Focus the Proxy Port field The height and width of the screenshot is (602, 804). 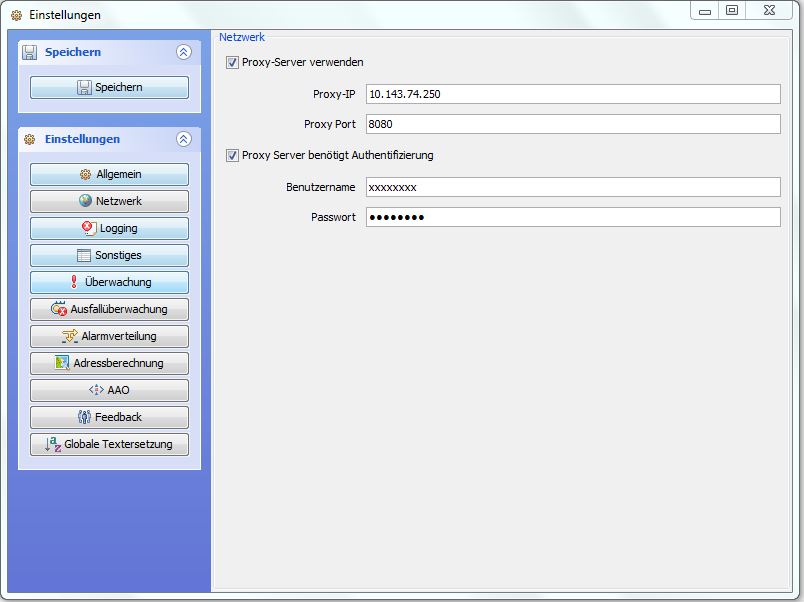pyautogui.click(x=572, y=124)
